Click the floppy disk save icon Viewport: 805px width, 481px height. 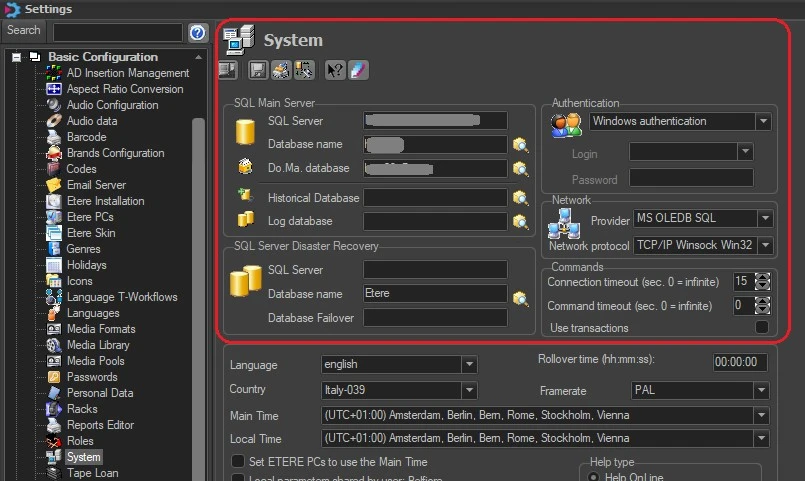coord(257,70)
